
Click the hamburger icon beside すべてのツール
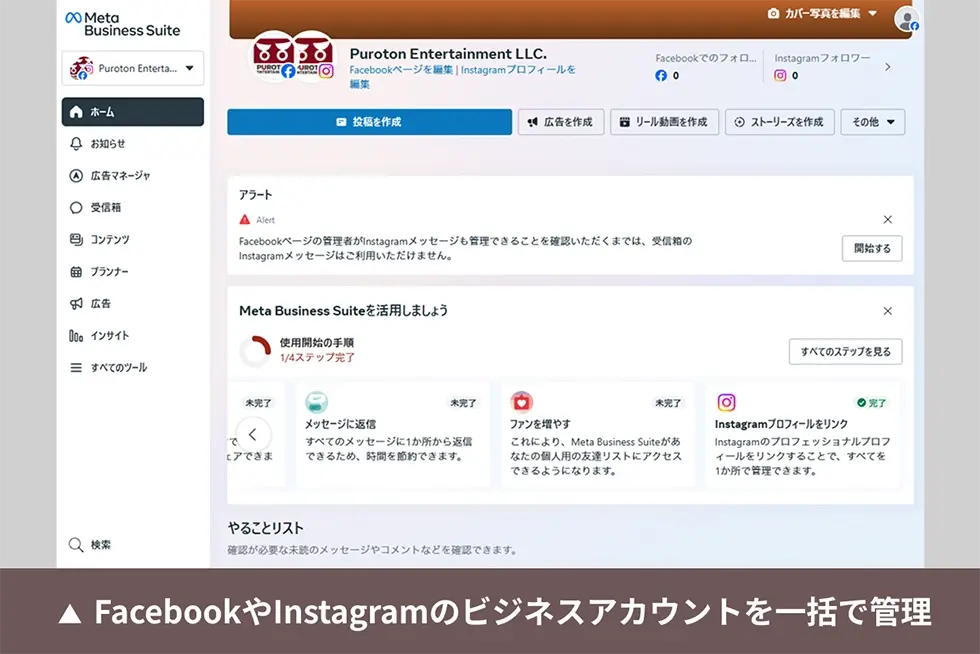point(76,368)
